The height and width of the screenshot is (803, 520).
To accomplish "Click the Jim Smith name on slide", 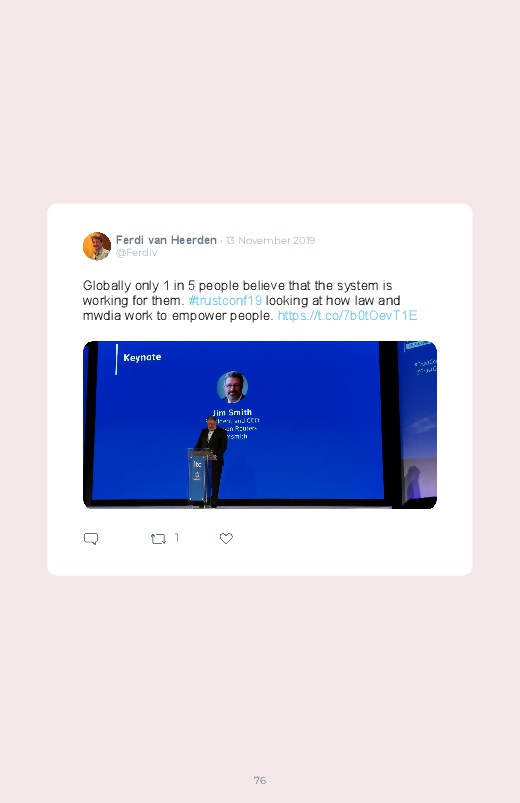I will 232,412.
